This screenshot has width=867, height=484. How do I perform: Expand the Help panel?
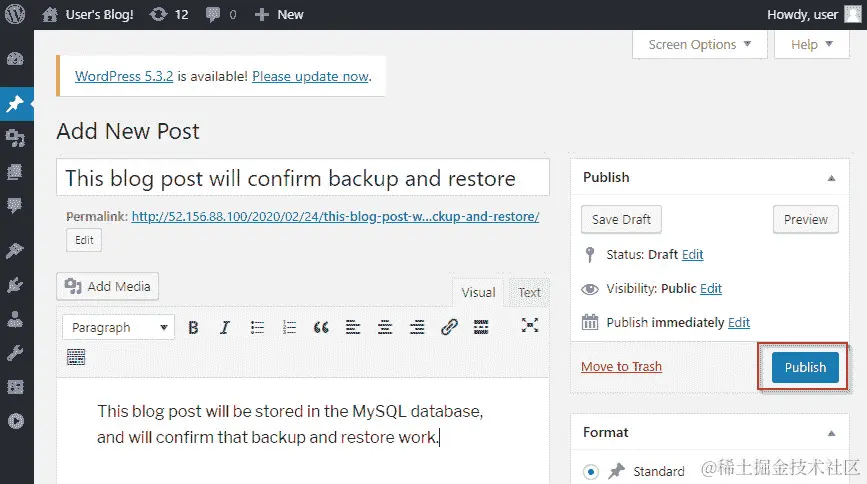point(812,44)
